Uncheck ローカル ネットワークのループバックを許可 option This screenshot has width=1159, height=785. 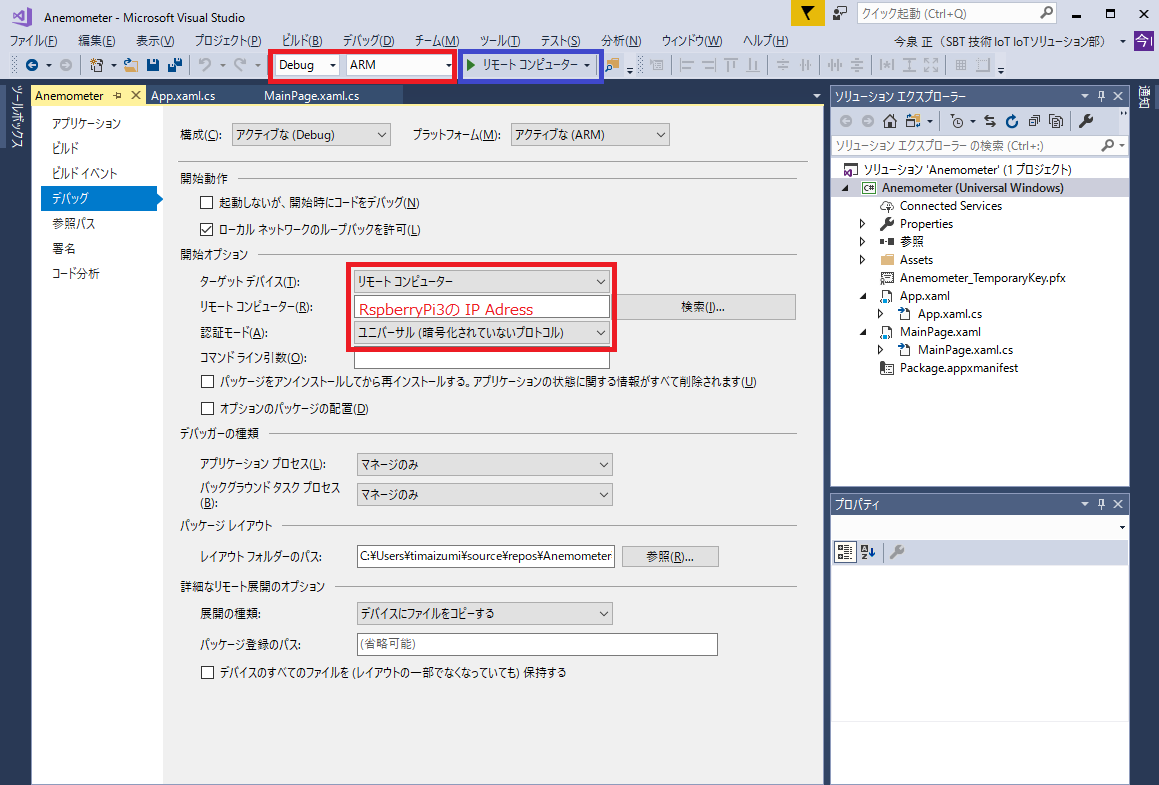pos(207,229)
